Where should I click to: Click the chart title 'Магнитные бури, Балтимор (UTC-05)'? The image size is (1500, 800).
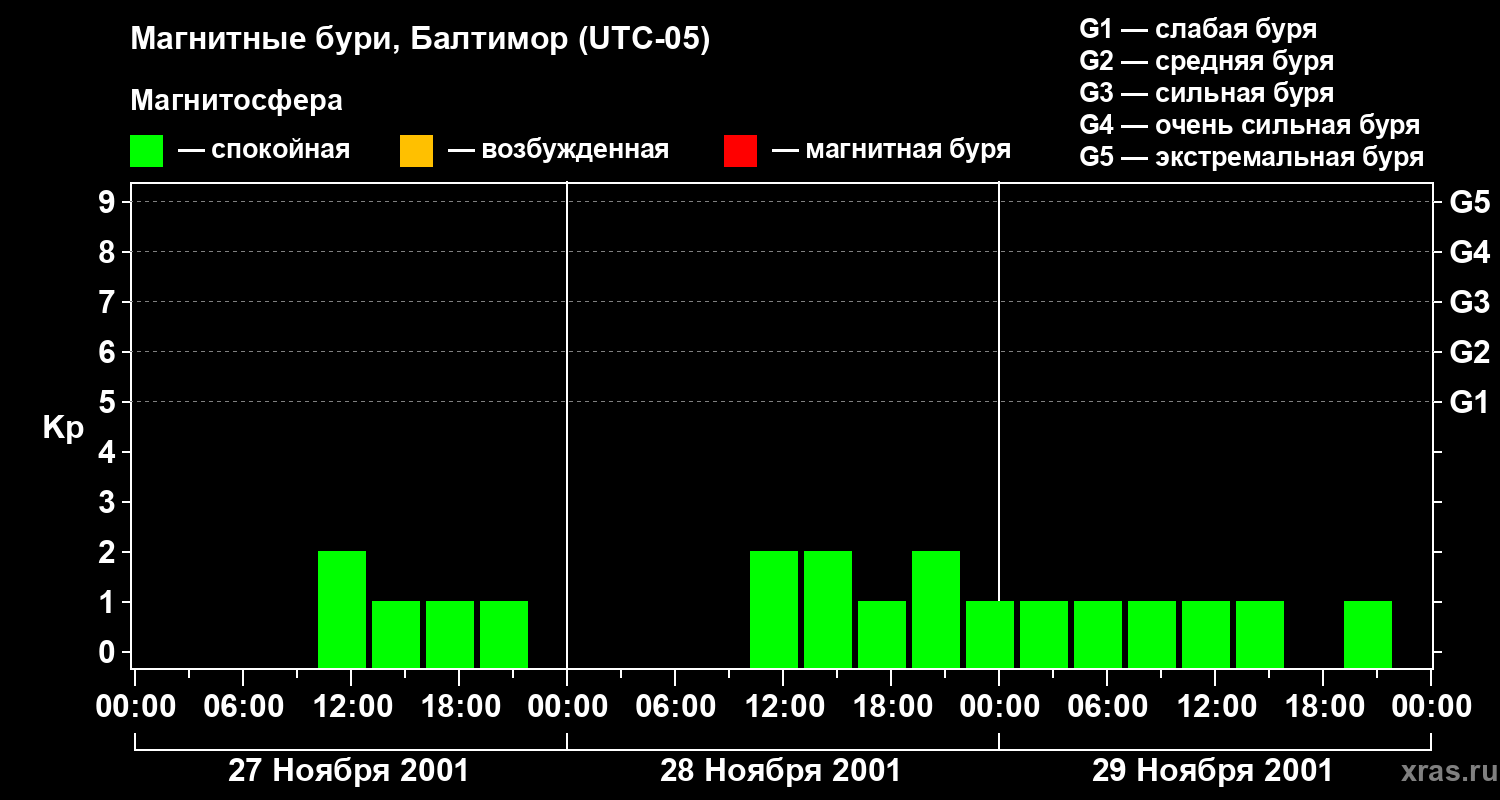pos(420,40)
